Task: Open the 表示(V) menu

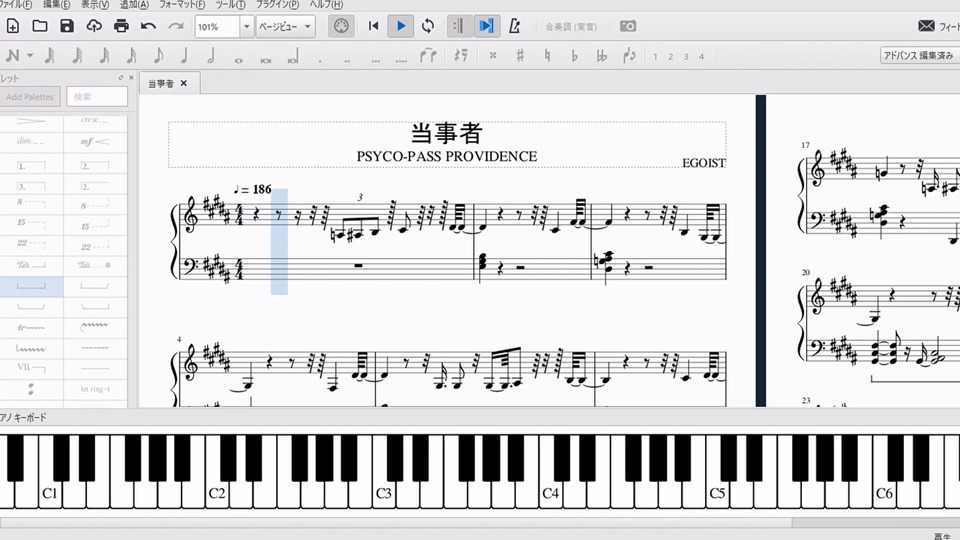Action: (95, 4)
